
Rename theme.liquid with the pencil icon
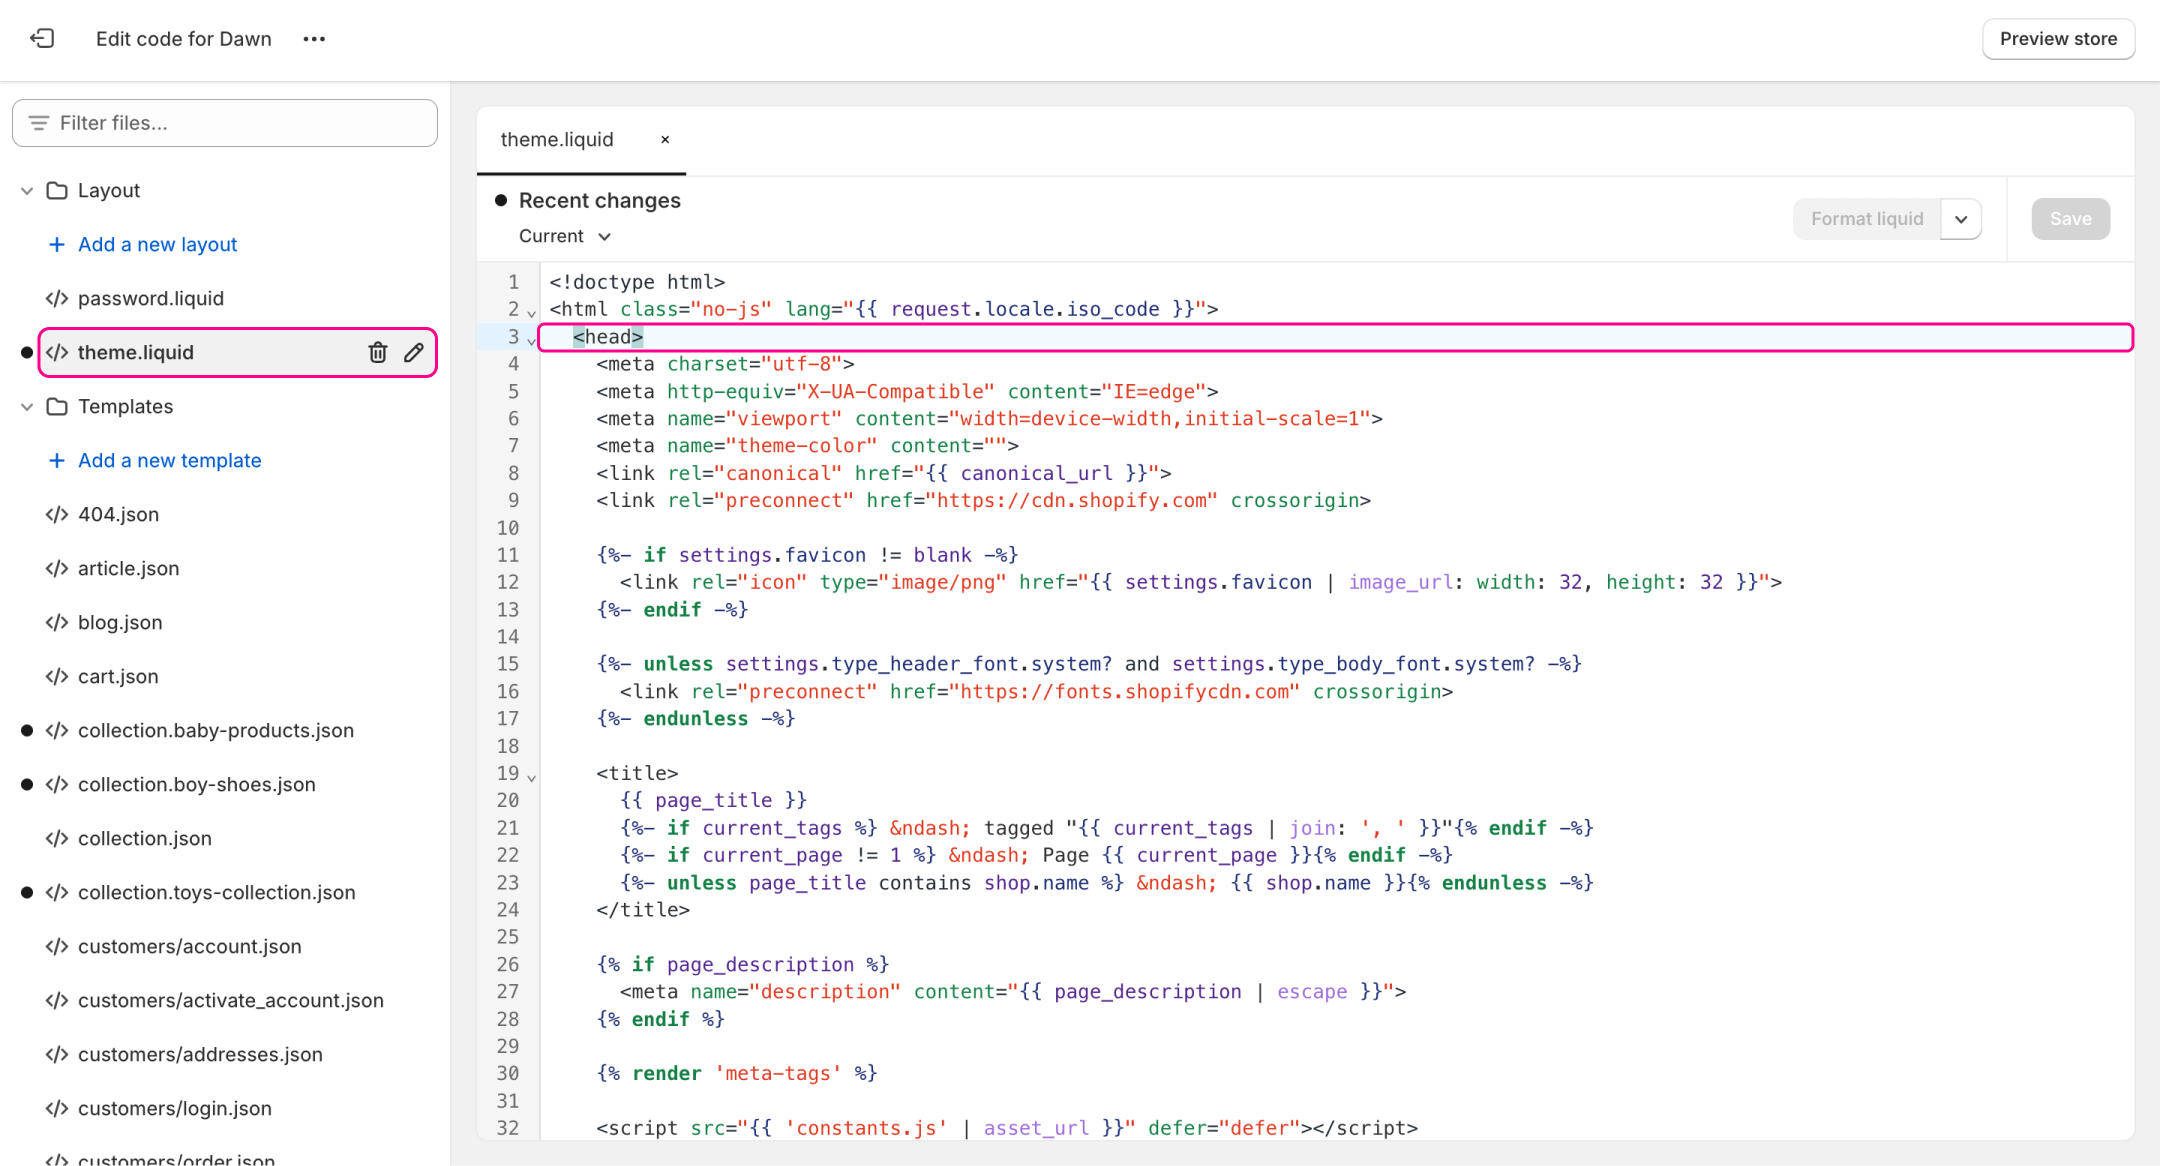tap(414, 352)
